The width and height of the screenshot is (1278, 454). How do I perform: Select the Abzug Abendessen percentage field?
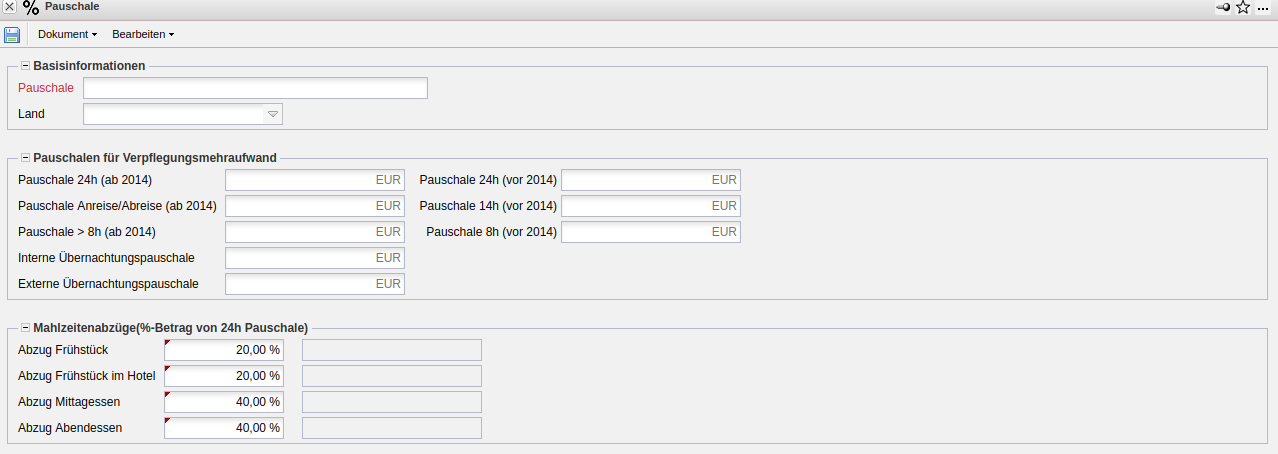pos(223,428)
